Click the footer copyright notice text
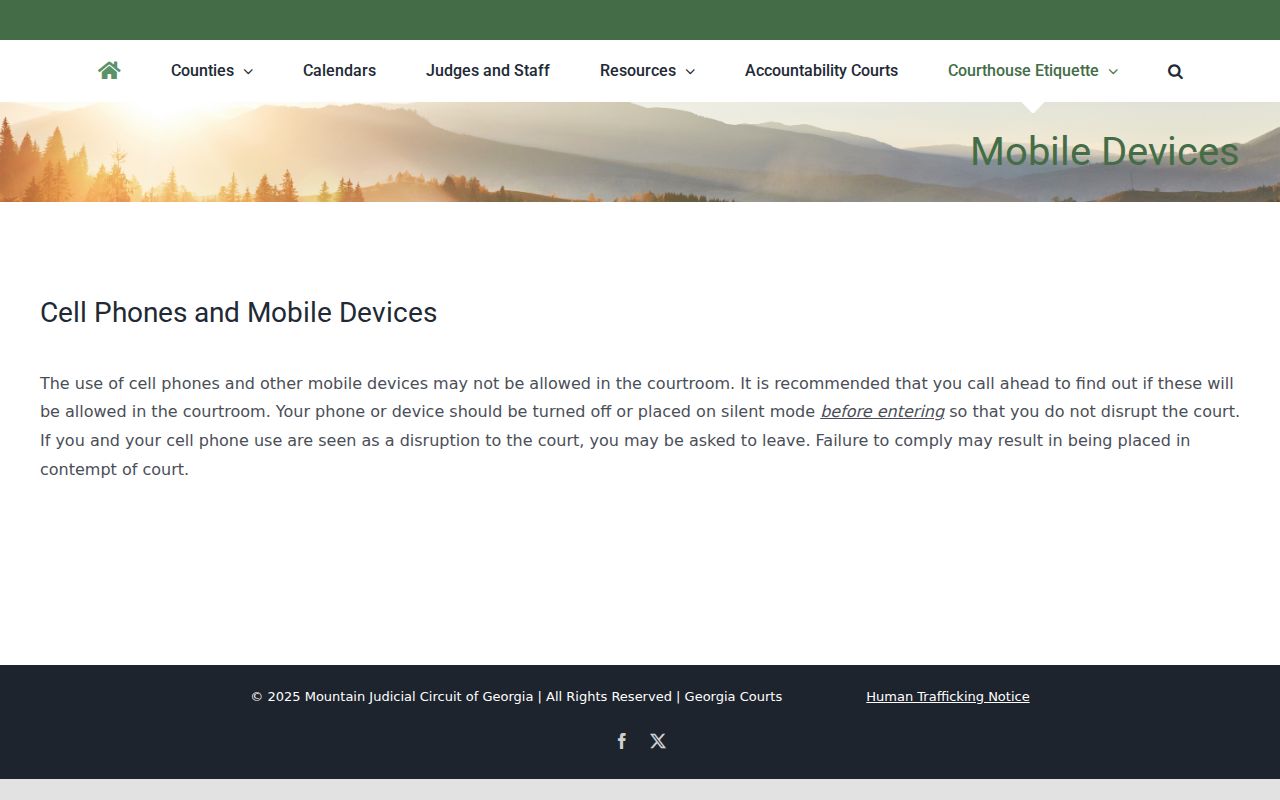 pos(516,696)
